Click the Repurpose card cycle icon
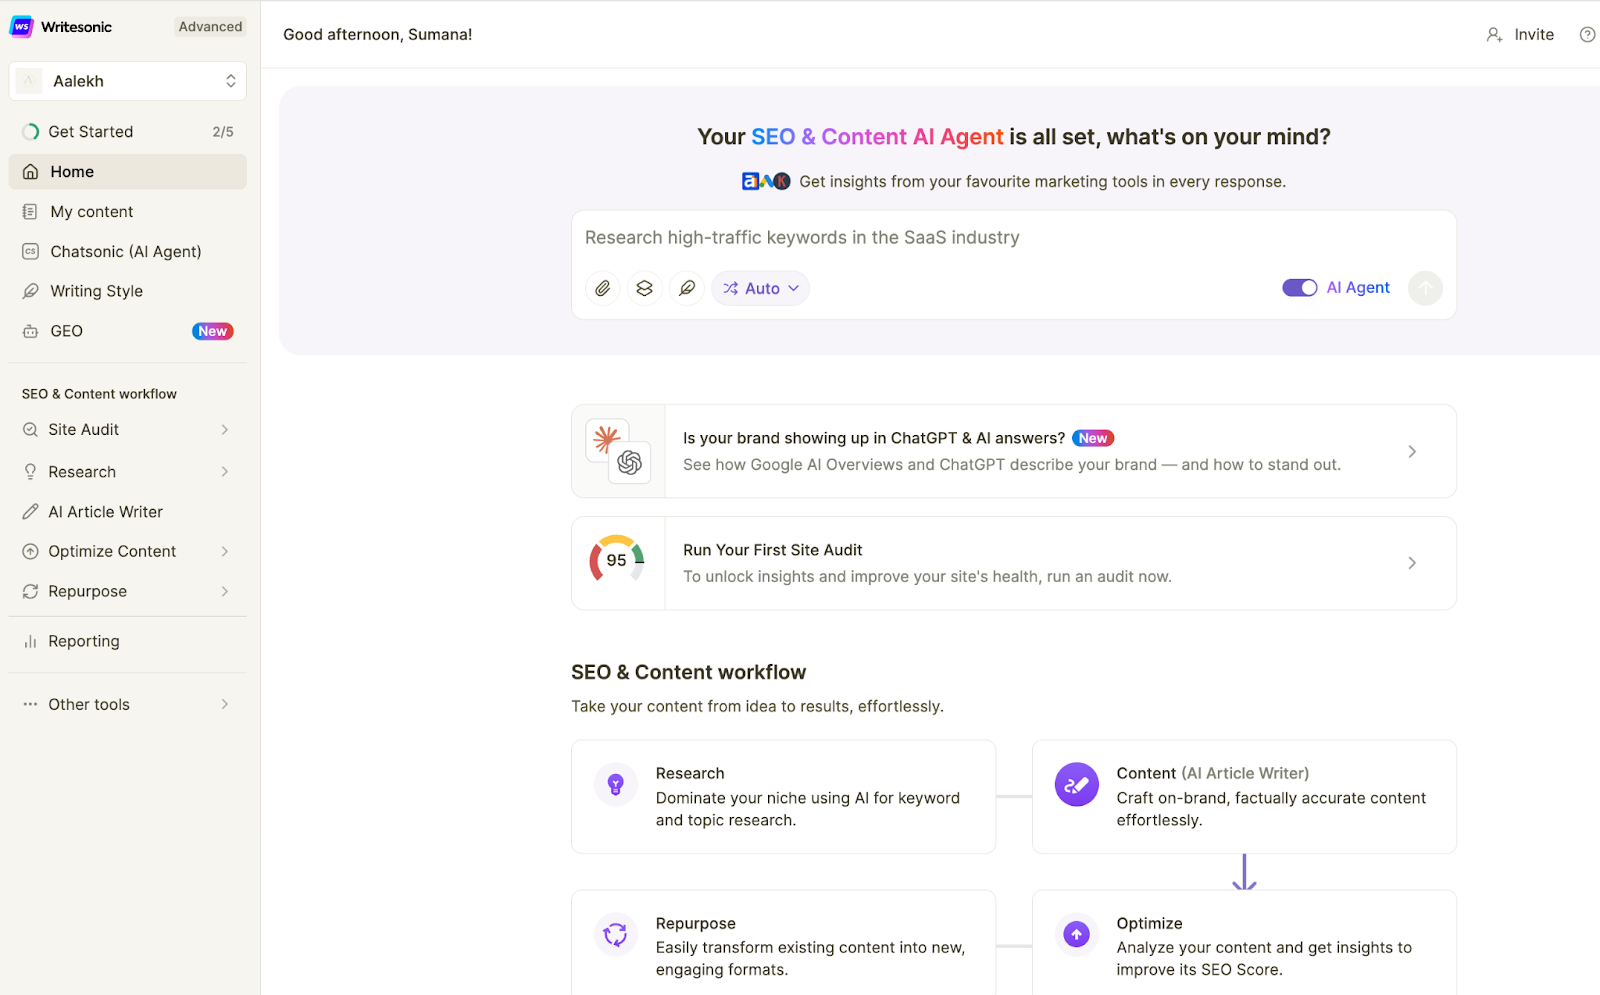The width and height of the screenshot is (1600, 995). point(616,934)
